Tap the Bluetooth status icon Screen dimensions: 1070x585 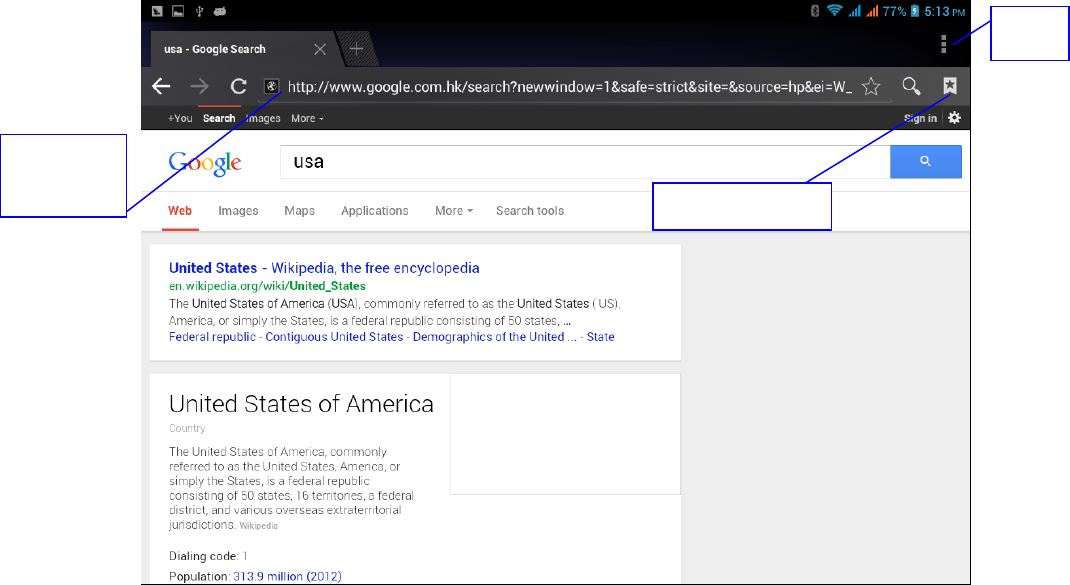pyautogui.click(x=815, y=10)
